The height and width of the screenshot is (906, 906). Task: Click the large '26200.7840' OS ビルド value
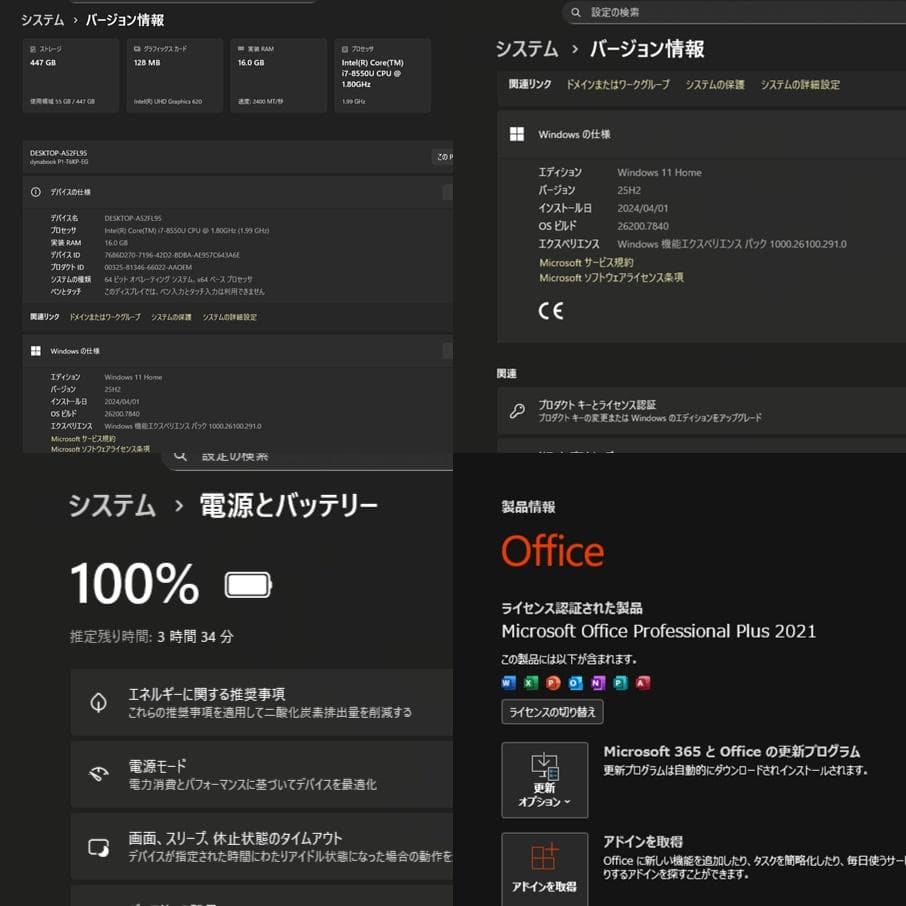[x=643, y=226]
